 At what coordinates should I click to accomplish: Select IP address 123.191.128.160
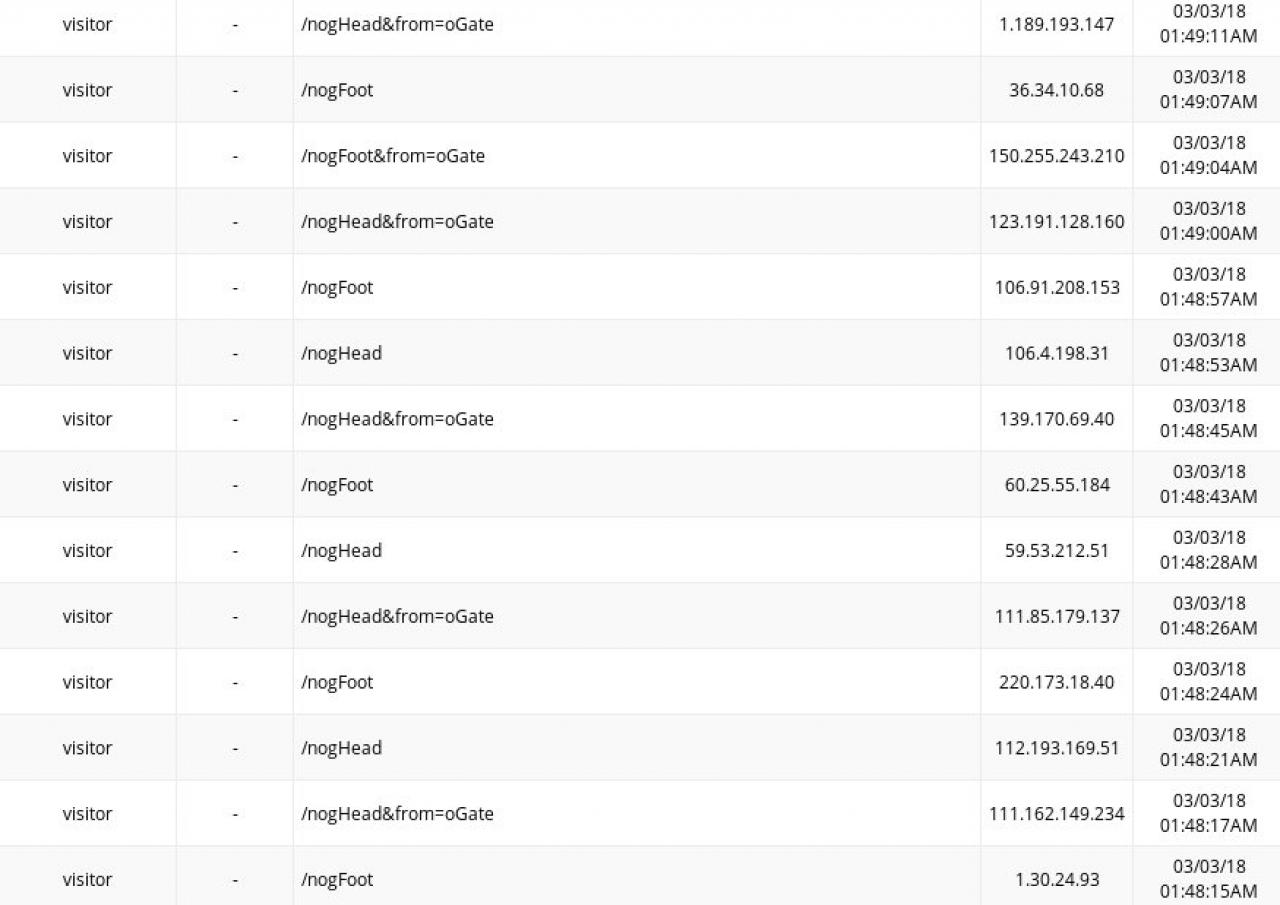(x=1056, y=222)
